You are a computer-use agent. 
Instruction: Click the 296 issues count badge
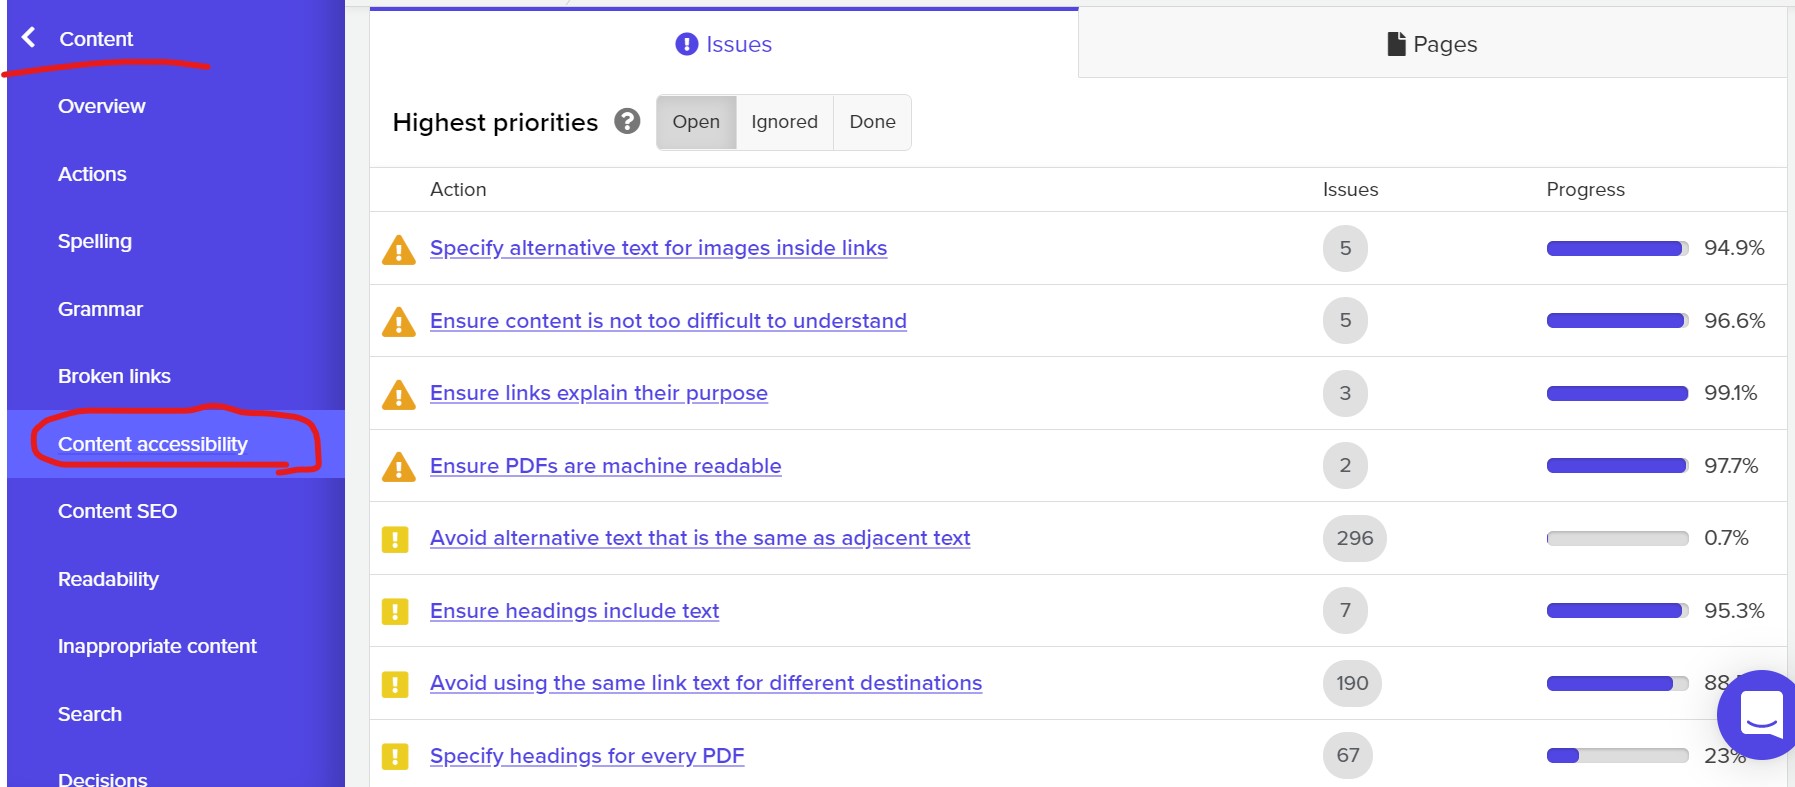[x=1354, y=538]
